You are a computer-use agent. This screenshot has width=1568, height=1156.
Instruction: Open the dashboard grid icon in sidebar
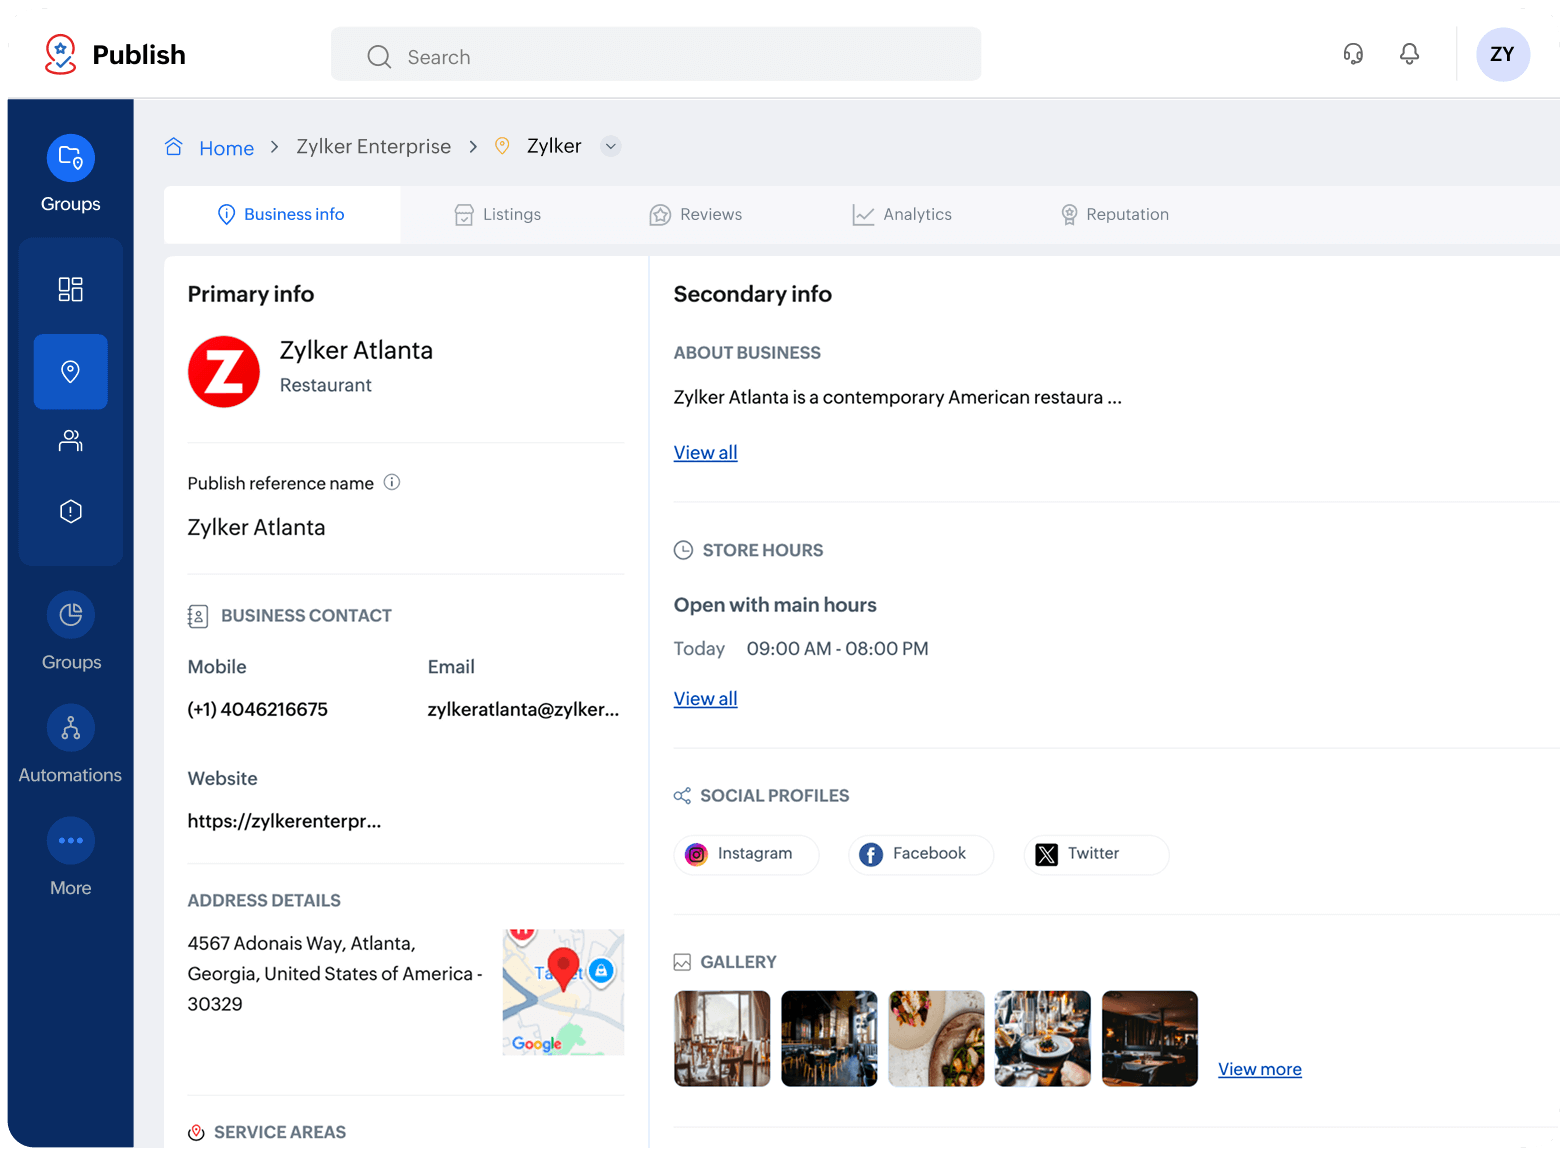click(70, 290)
